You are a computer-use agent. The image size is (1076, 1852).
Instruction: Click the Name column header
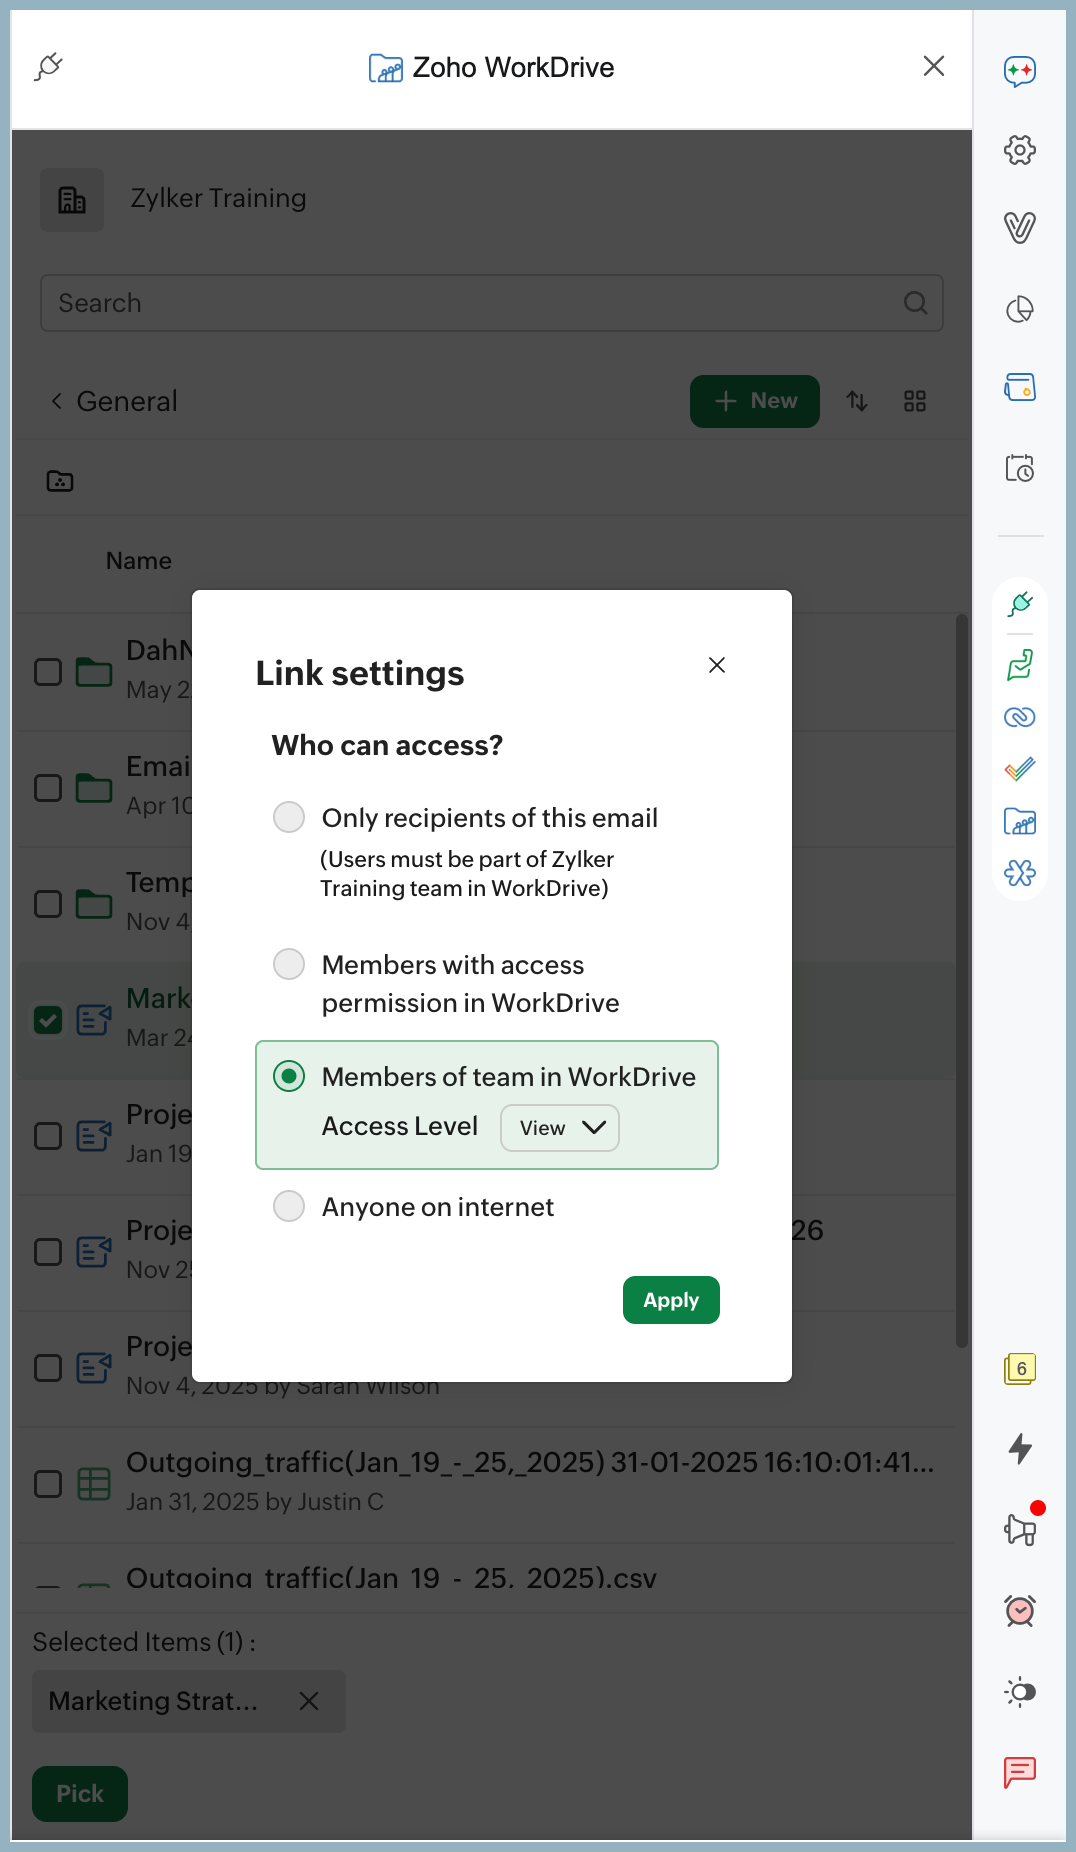point(139,561)
